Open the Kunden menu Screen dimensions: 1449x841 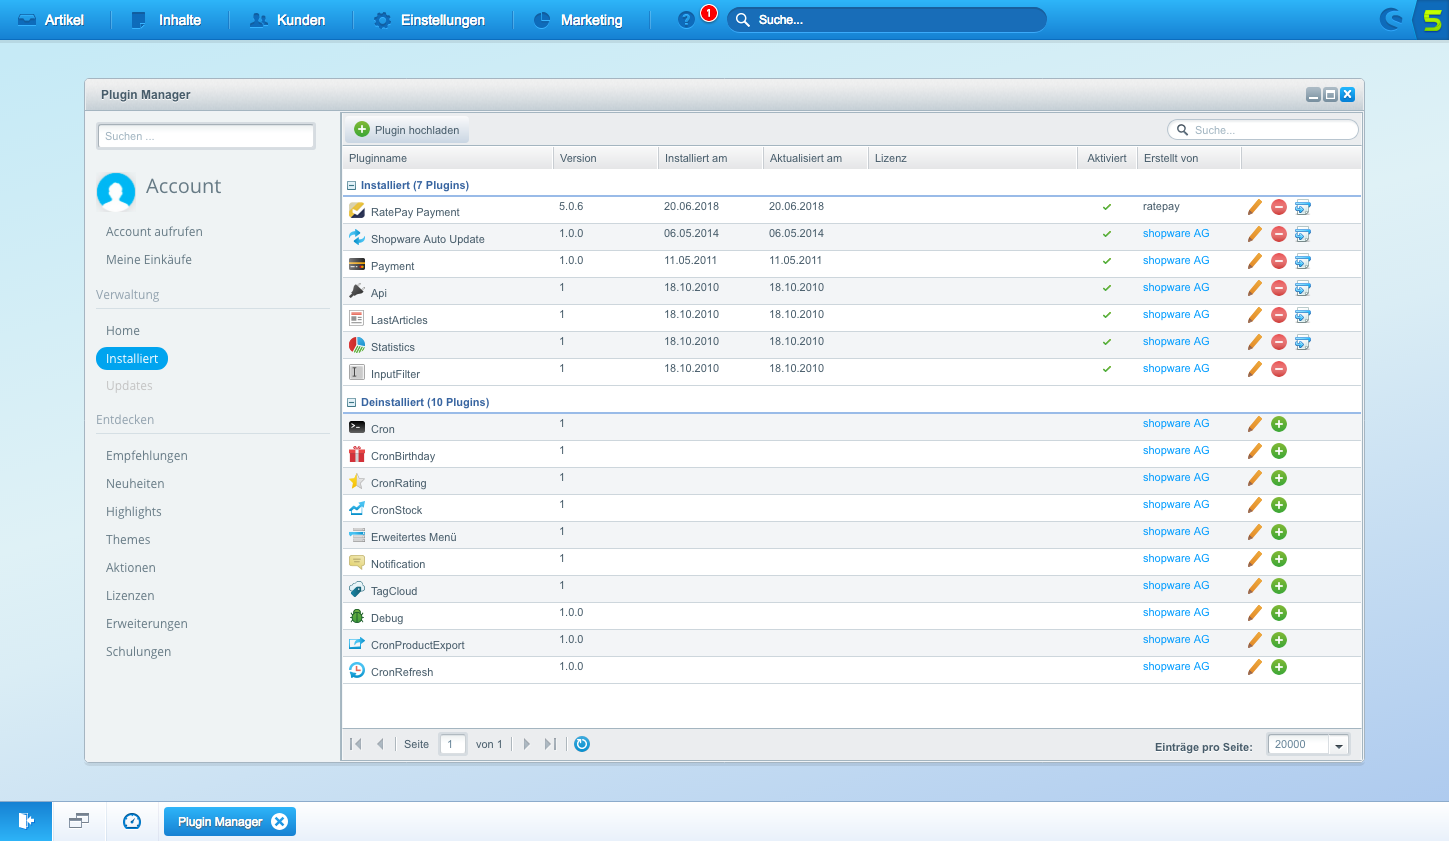[287, 20]
